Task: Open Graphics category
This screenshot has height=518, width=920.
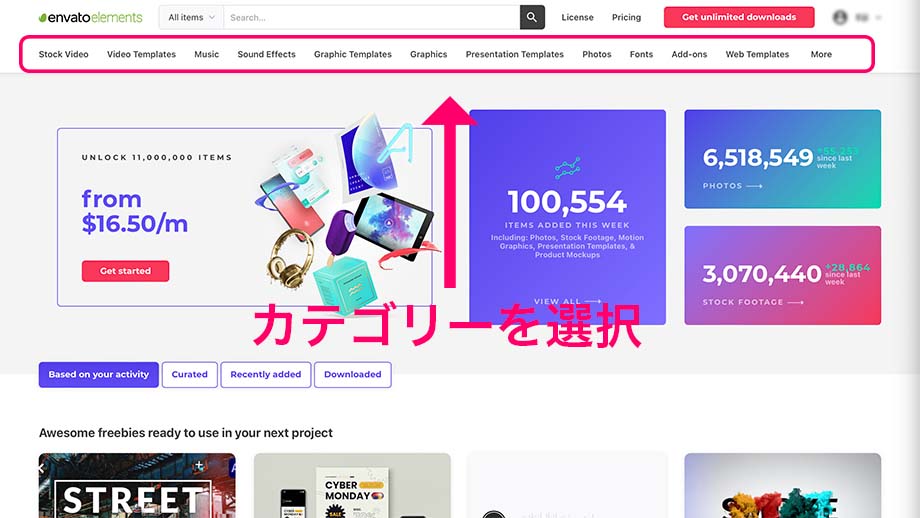Action: tap(428, 54)
